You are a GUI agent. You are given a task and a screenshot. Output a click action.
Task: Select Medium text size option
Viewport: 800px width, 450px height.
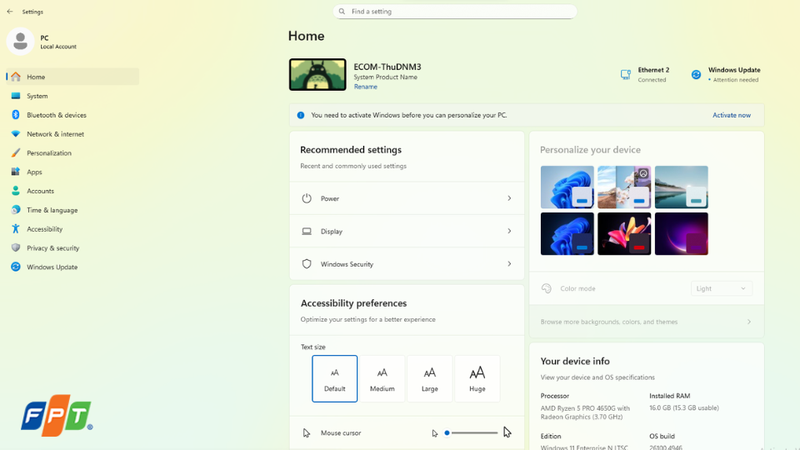[x=382, y=379]
